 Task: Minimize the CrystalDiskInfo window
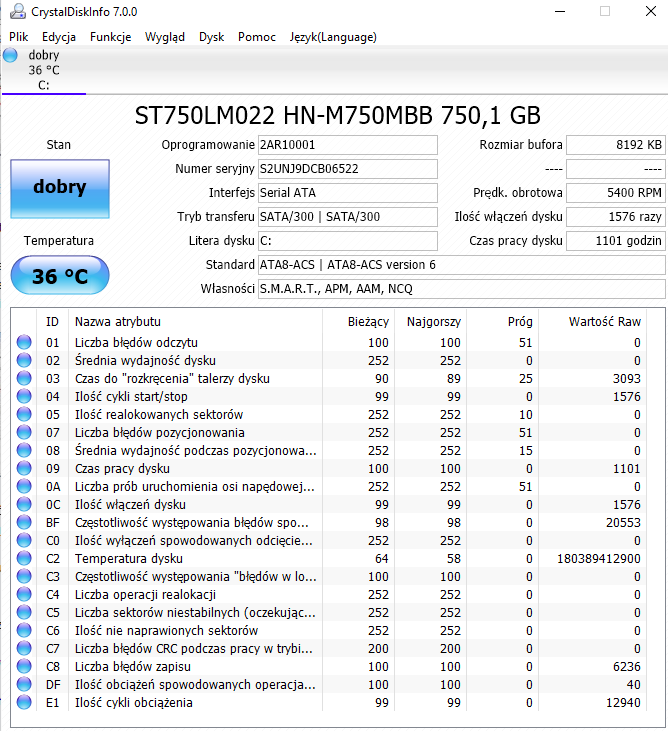(x=560, y=11)
